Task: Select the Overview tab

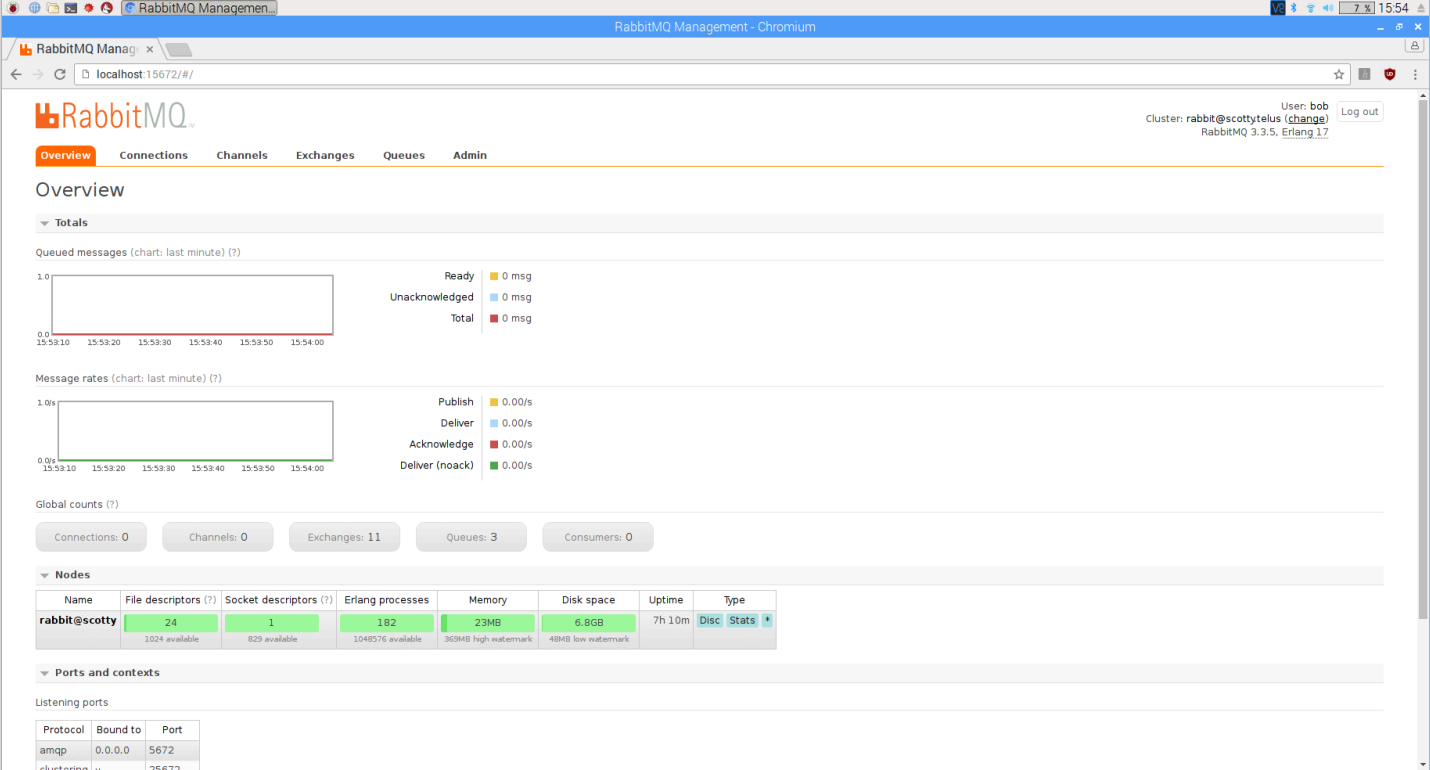Action: (66, 156)
